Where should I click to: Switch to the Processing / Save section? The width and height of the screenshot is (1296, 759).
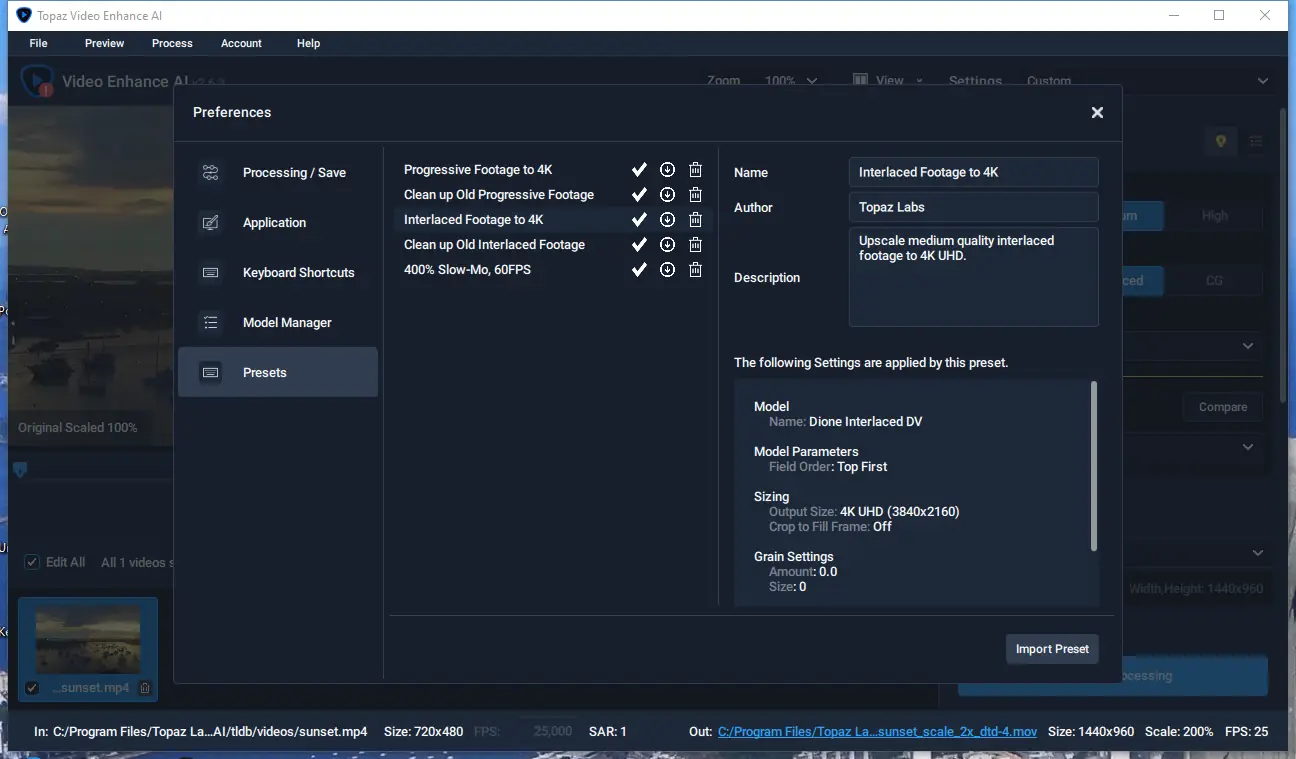pos(278,173)
